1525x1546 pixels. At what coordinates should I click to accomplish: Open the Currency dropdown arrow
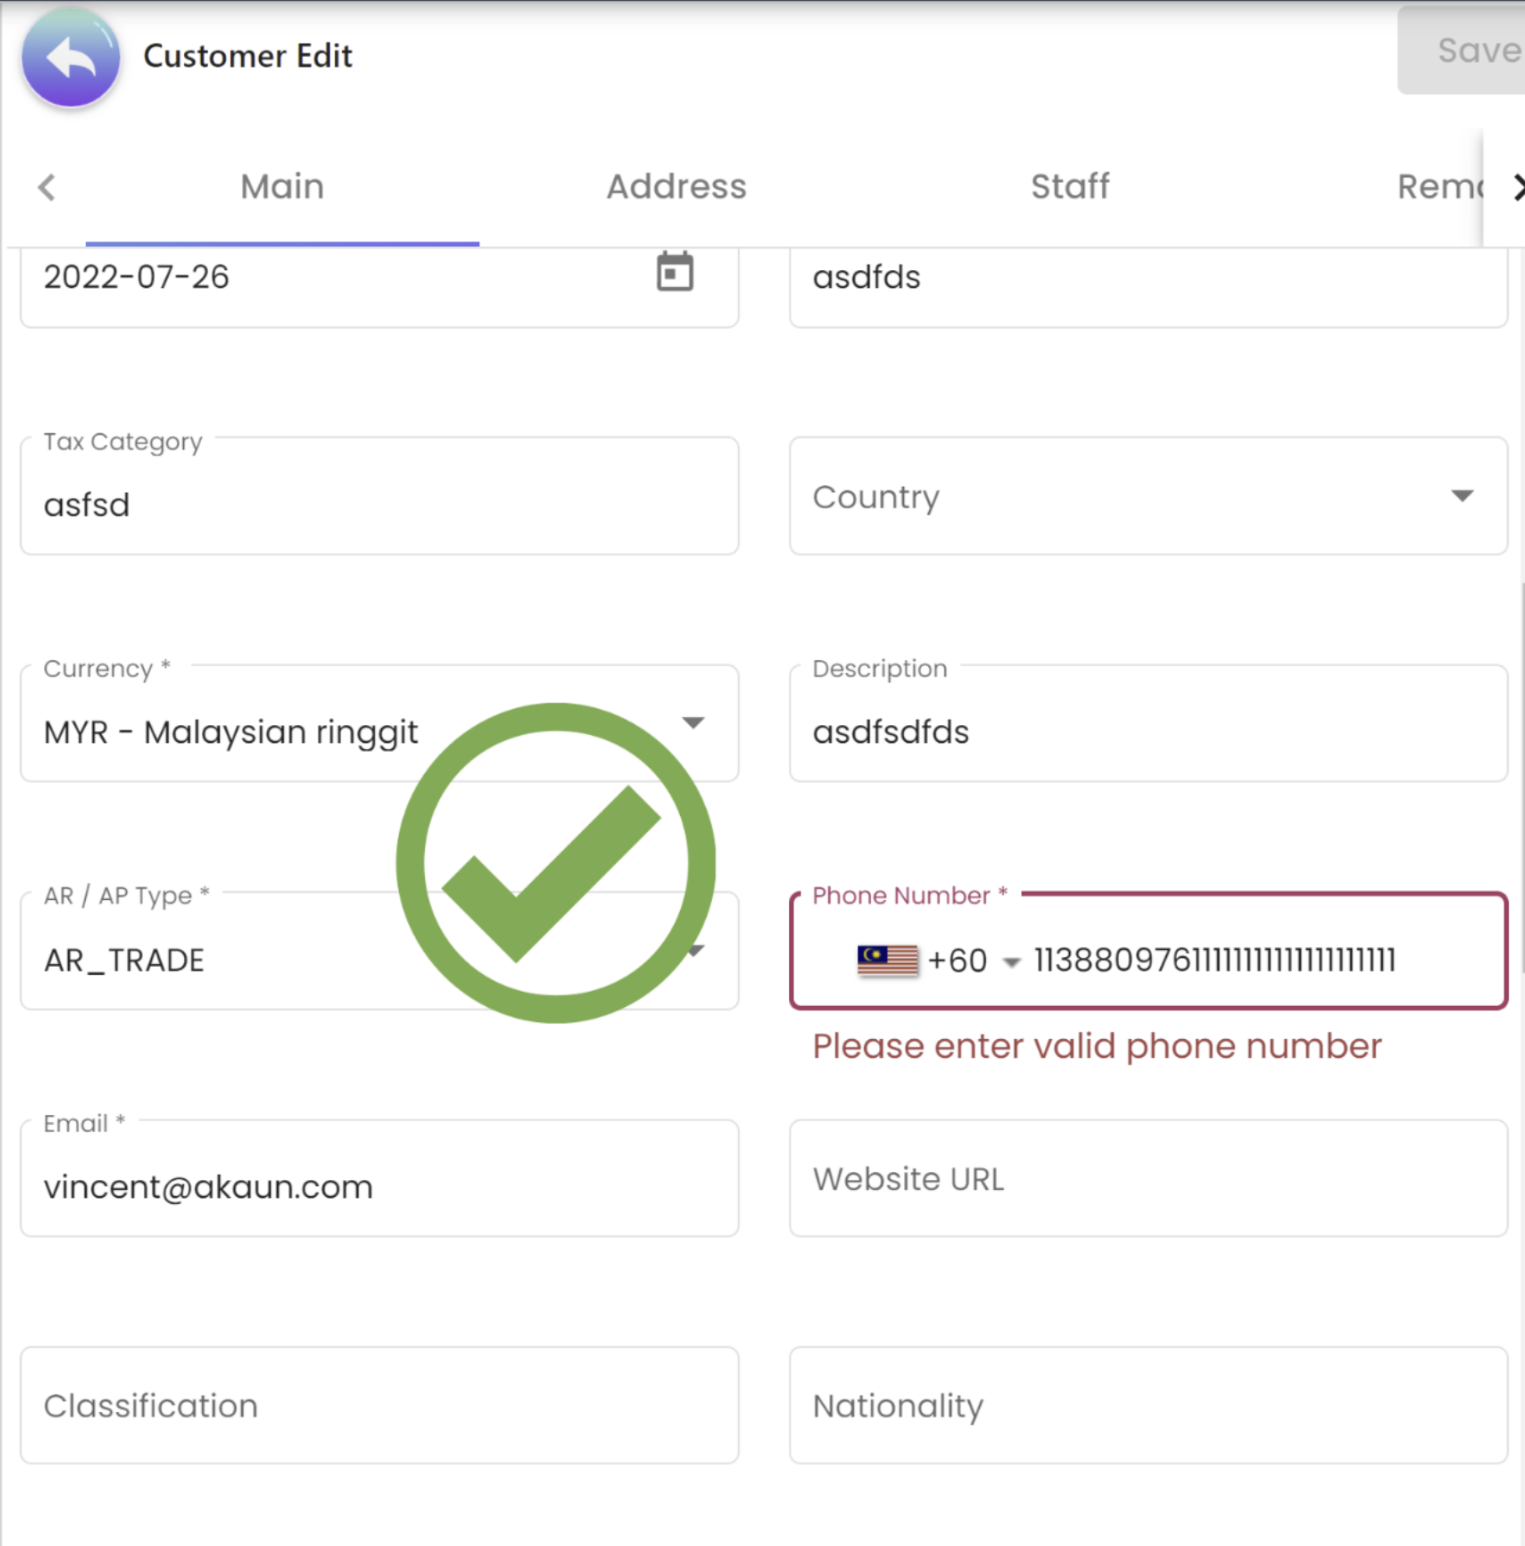(x=693, y=723)
